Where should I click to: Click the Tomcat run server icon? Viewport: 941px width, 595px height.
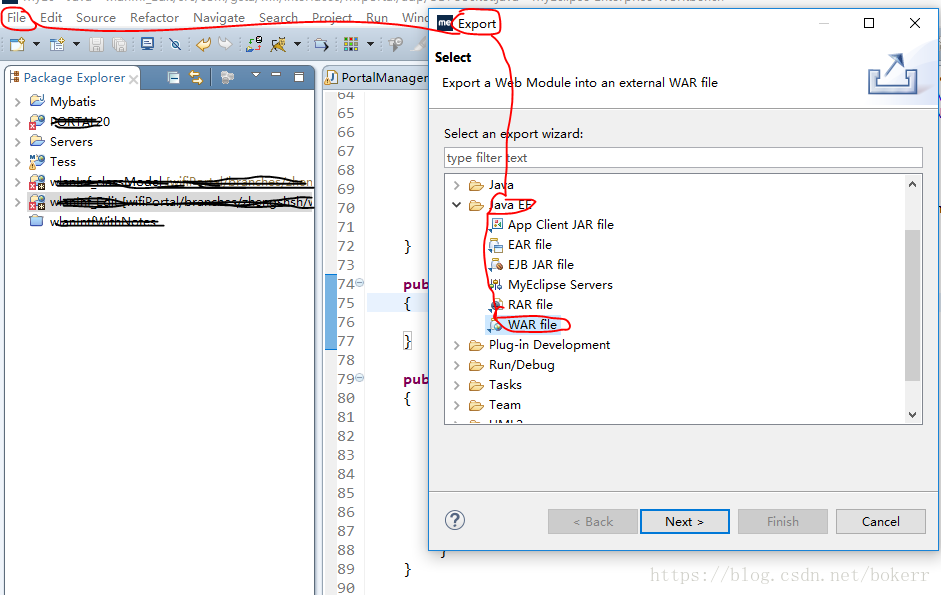point(278,44)
